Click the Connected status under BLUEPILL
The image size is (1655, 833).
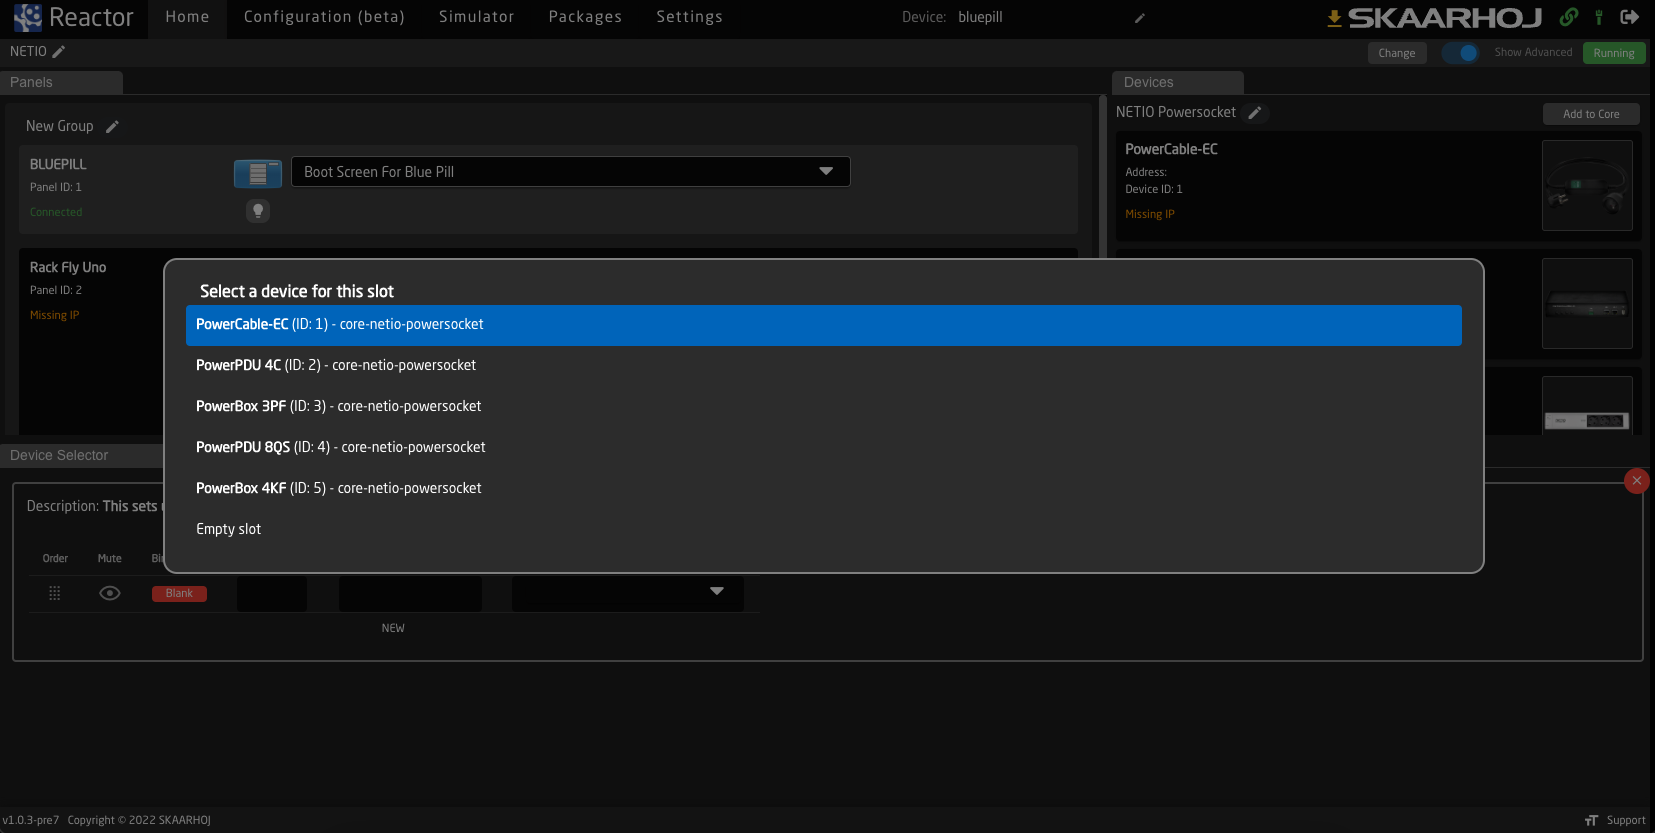coord(56,212)
